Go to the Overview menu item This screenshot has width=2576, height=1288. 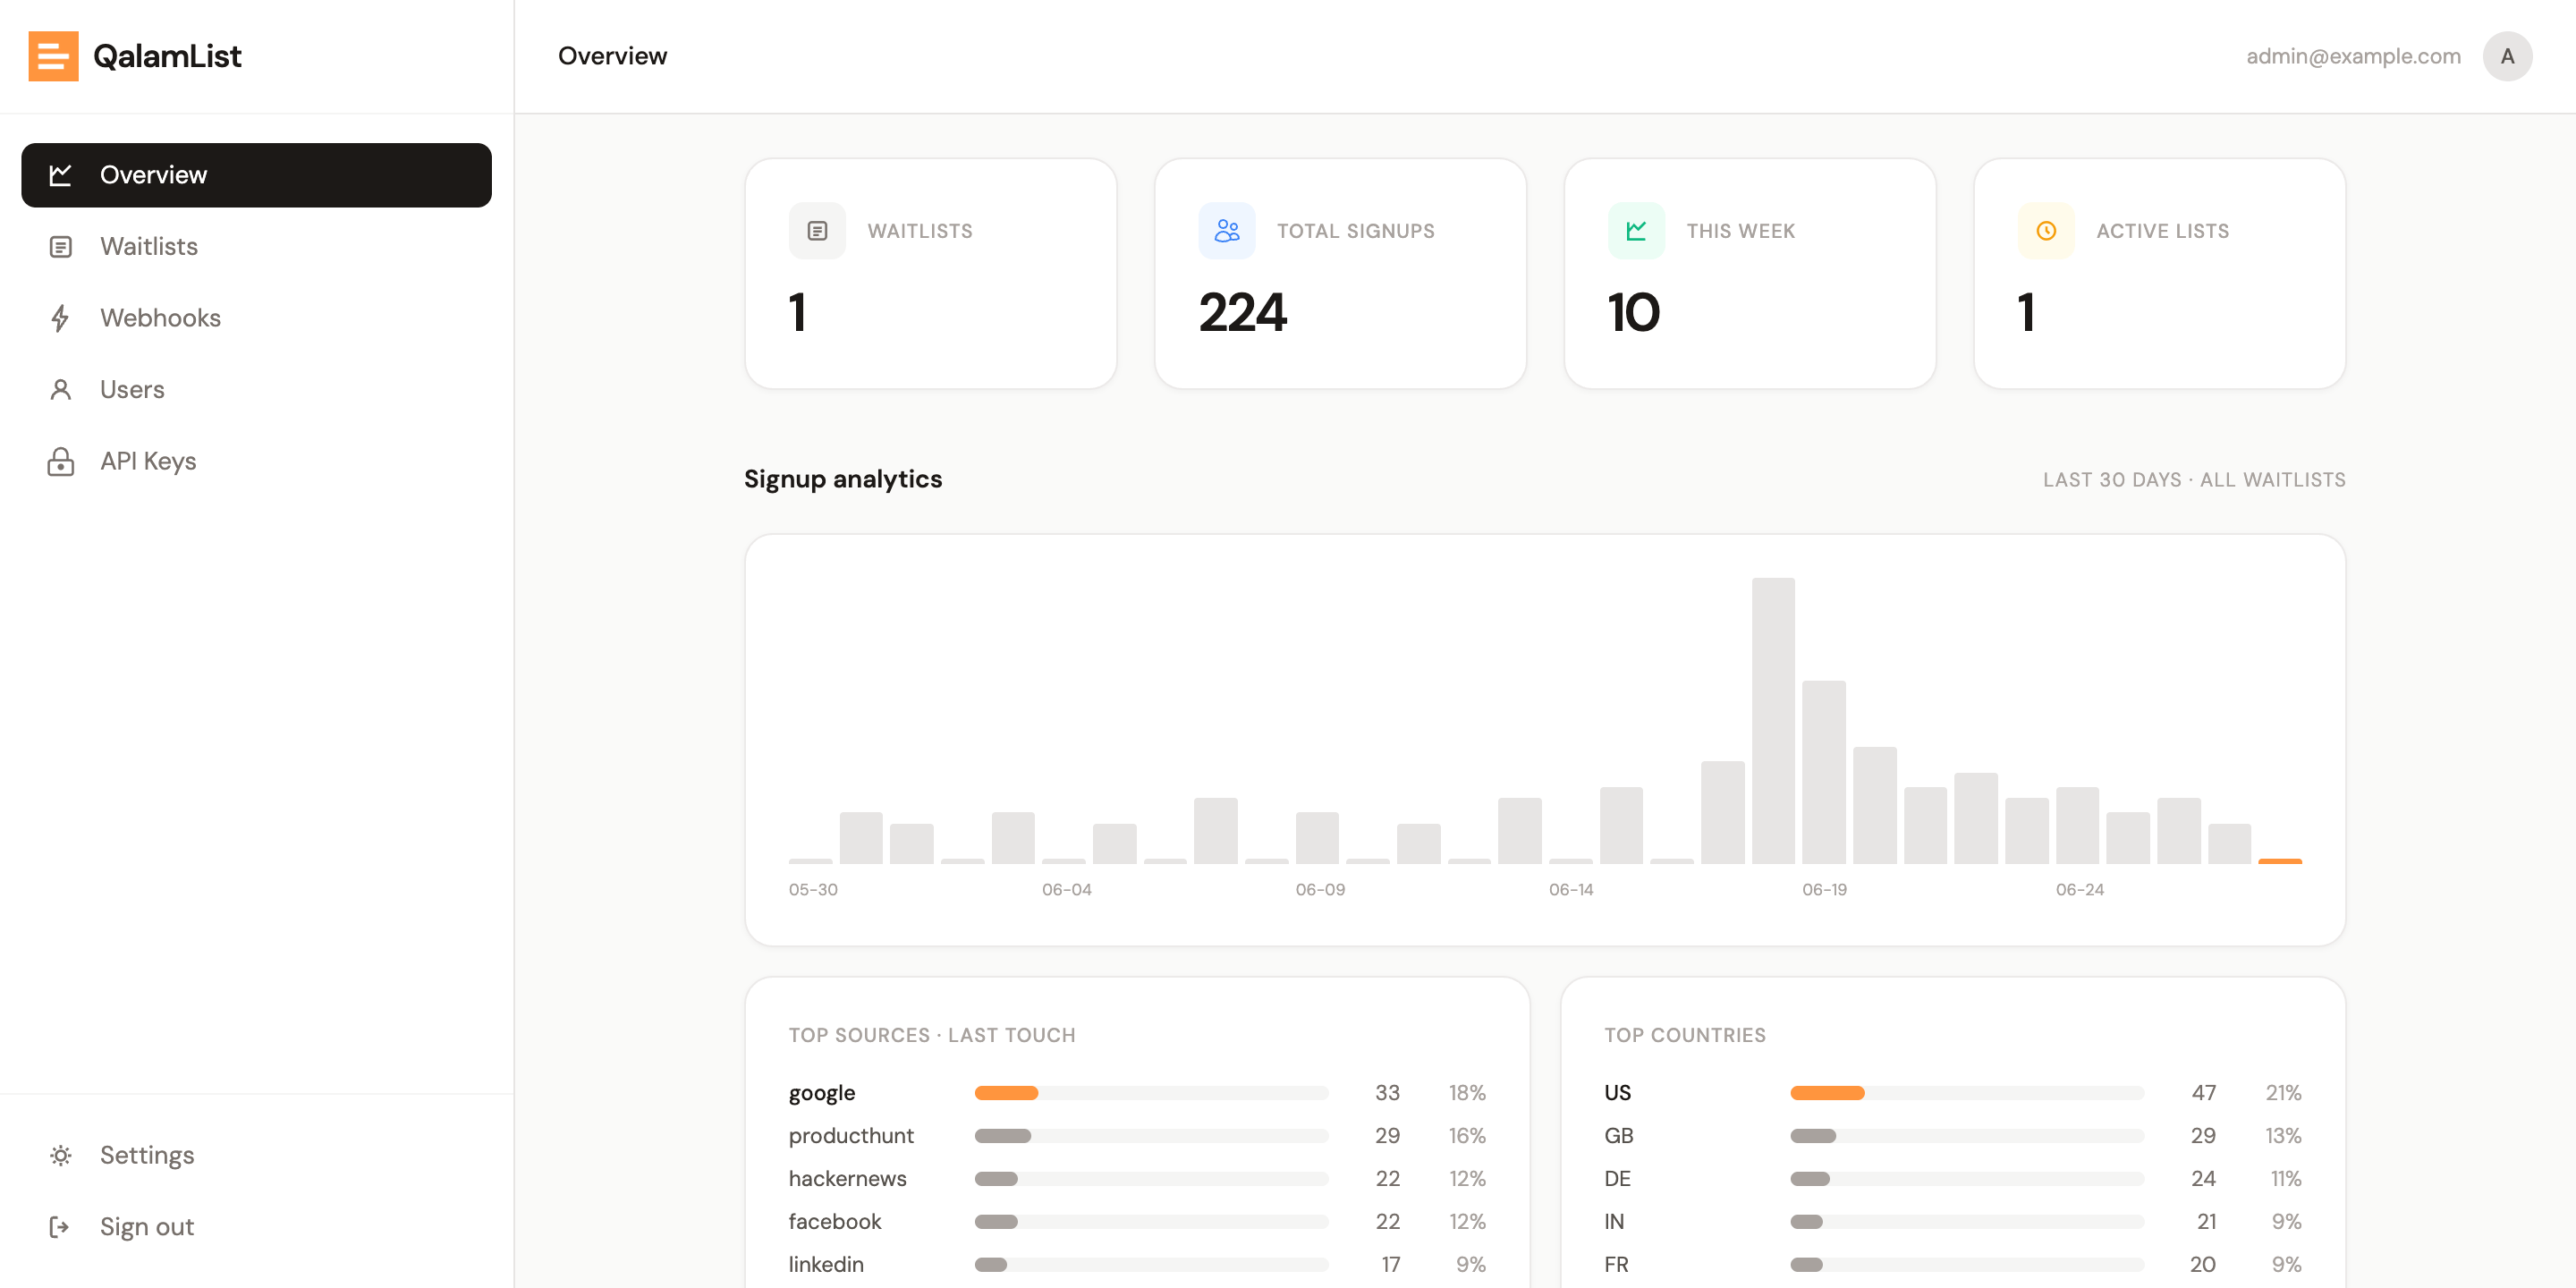coord(256,175)
